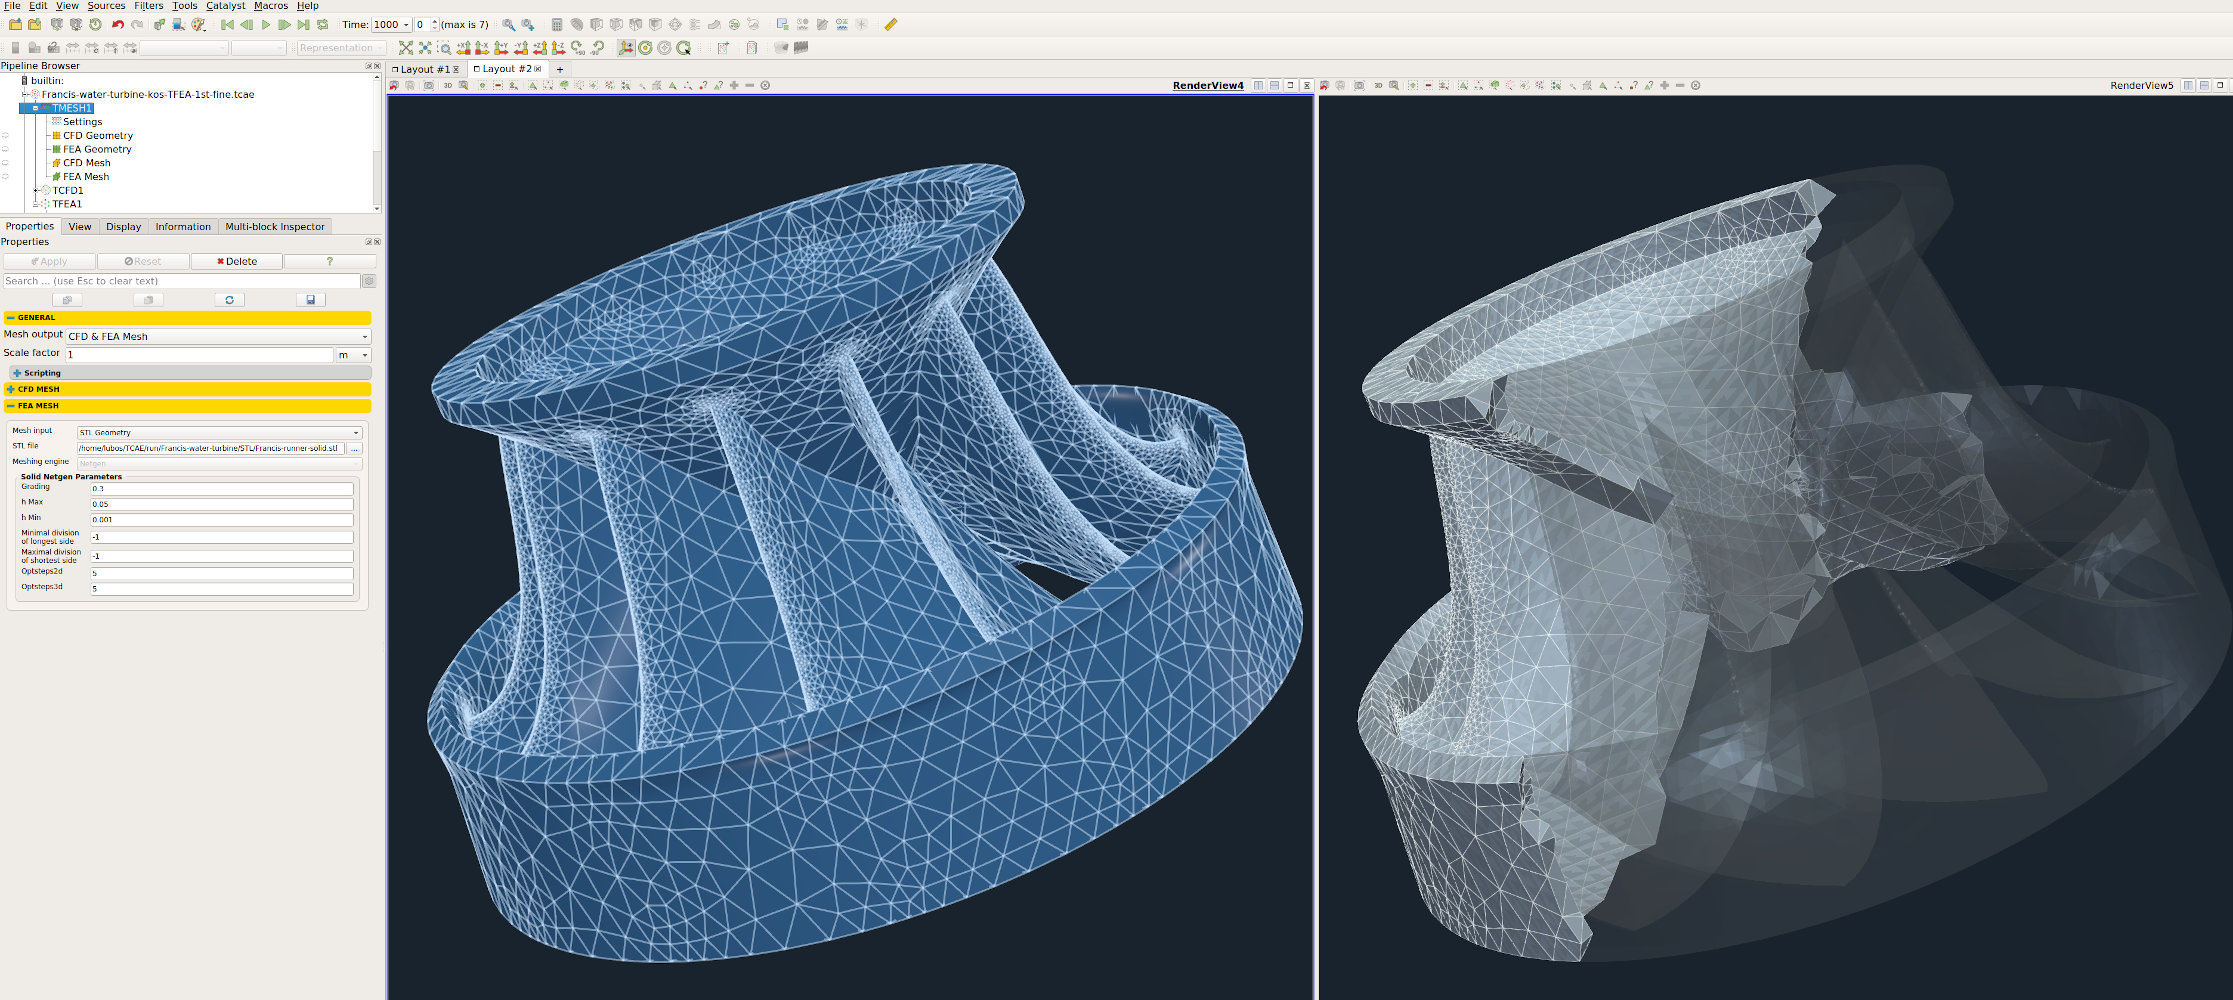Jump to the first animation frame
The width and height of the screenshot is (2233, 1000).
coord(227,25)
